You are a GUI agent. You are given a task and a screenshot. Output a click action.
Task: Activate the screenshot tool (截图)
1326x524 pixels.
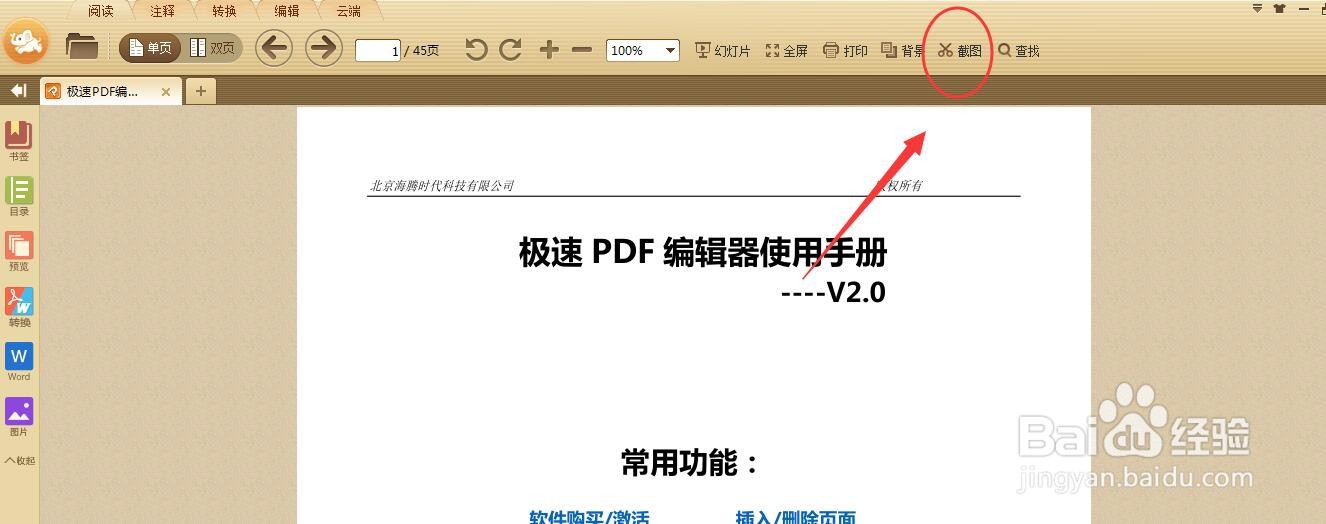point(960,50)
